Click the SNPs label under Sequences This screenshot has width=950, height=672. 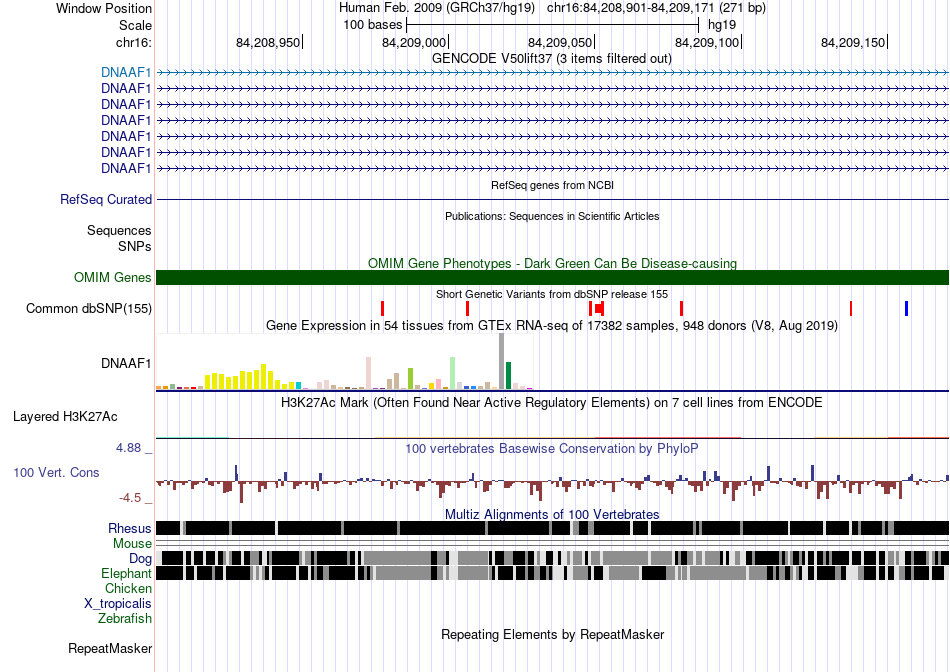[135, 247]
